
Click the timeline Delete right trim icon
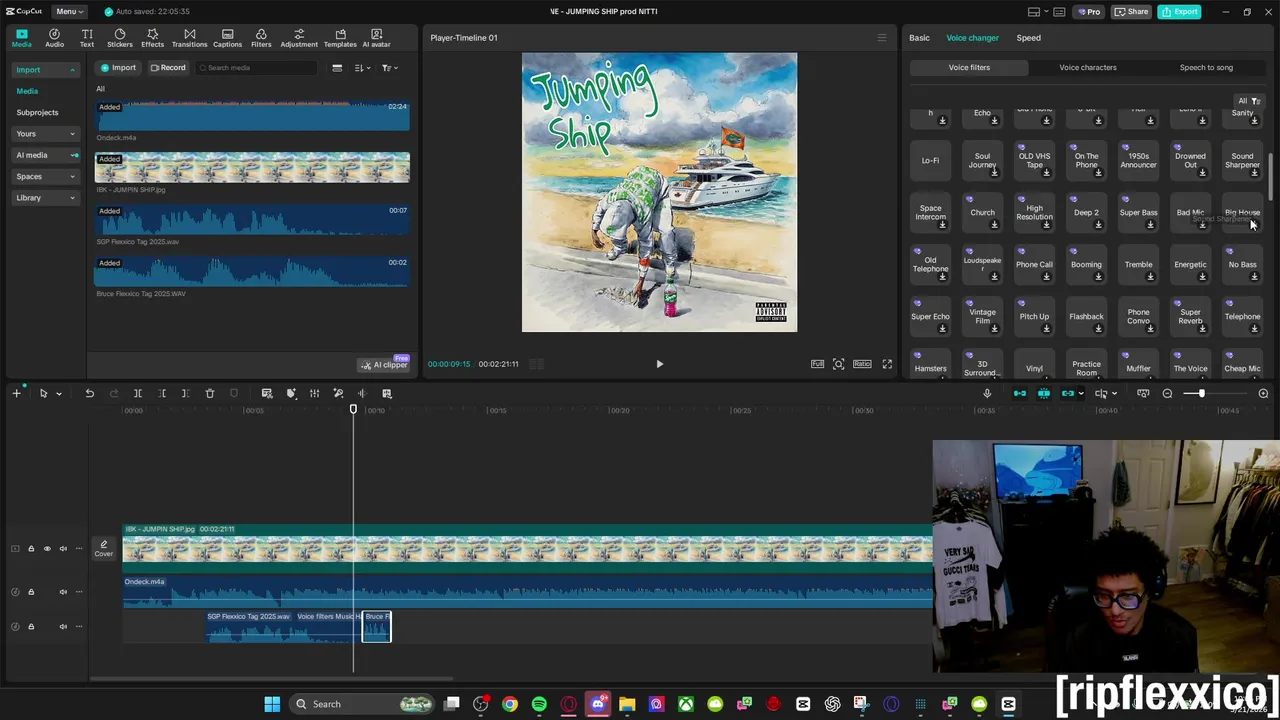pos(186,393)
